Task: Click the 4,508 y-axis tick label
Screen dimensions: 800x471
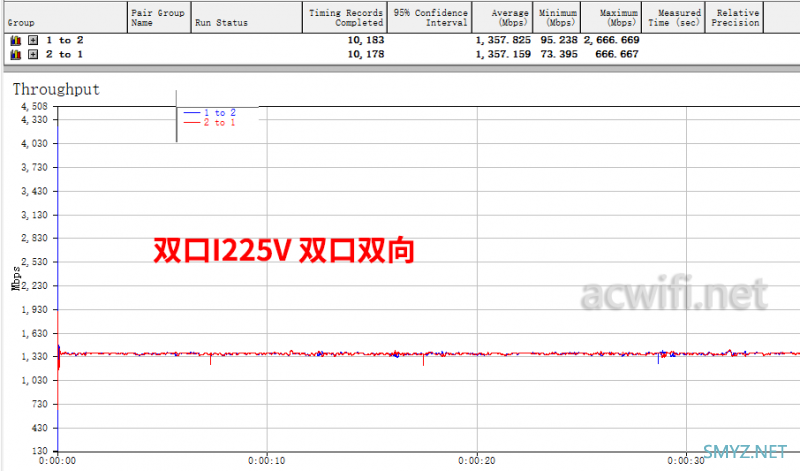Action: click(34, 106)
